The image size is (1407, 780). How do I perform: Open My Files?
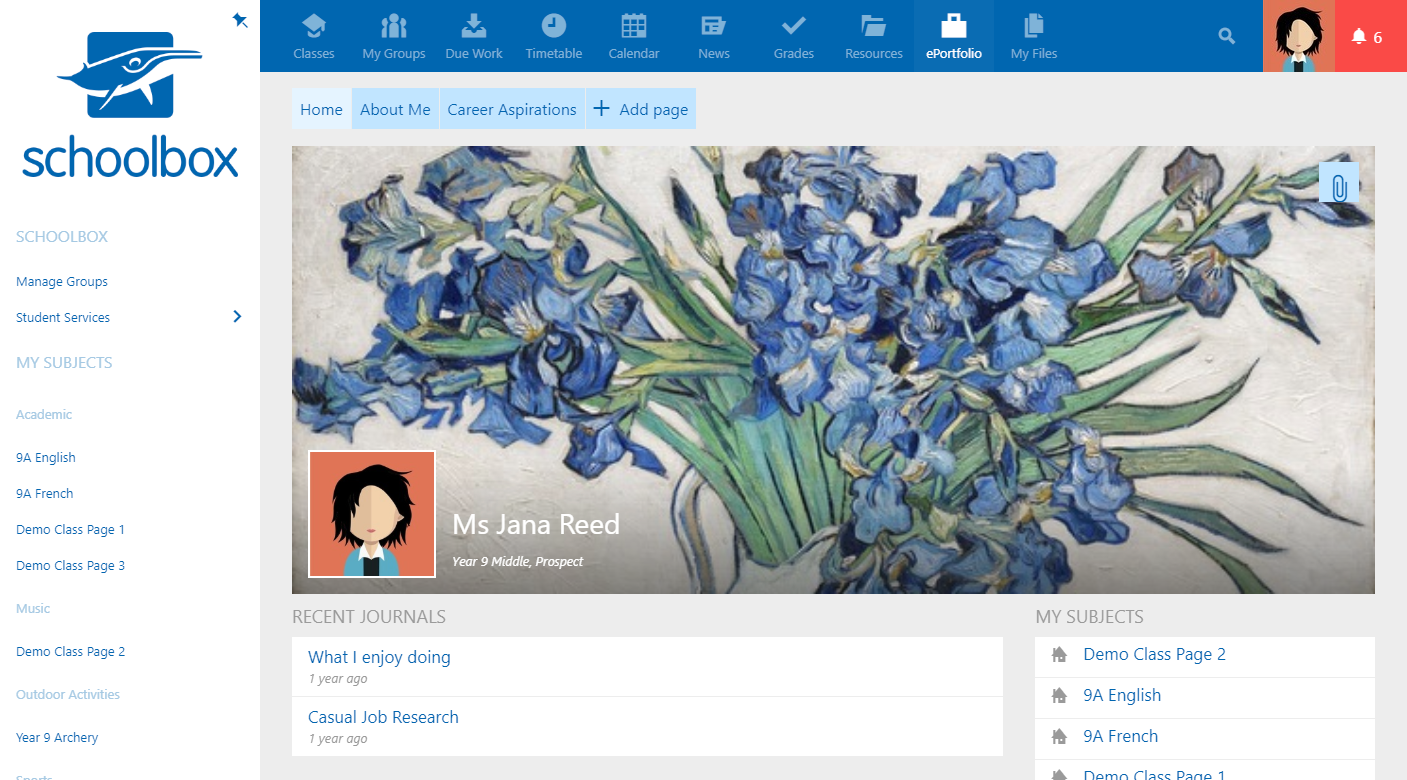[x=1034, y=36]
